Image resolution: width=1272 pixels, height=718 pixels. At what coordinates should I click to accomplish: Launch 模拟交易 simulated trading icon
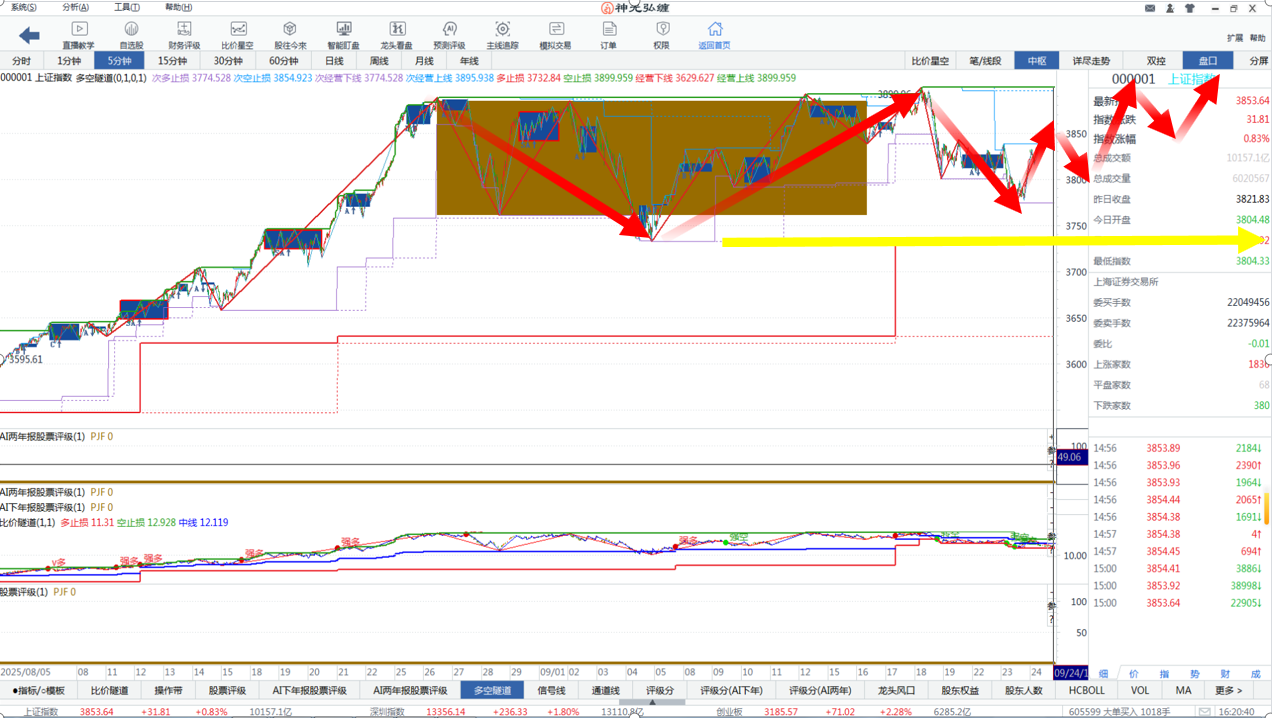coord(556,35)
